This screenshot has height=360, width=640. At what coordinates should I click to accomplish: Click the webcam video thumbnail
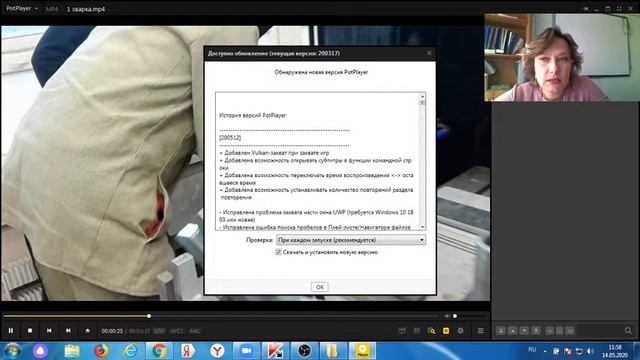click(562, 57)
